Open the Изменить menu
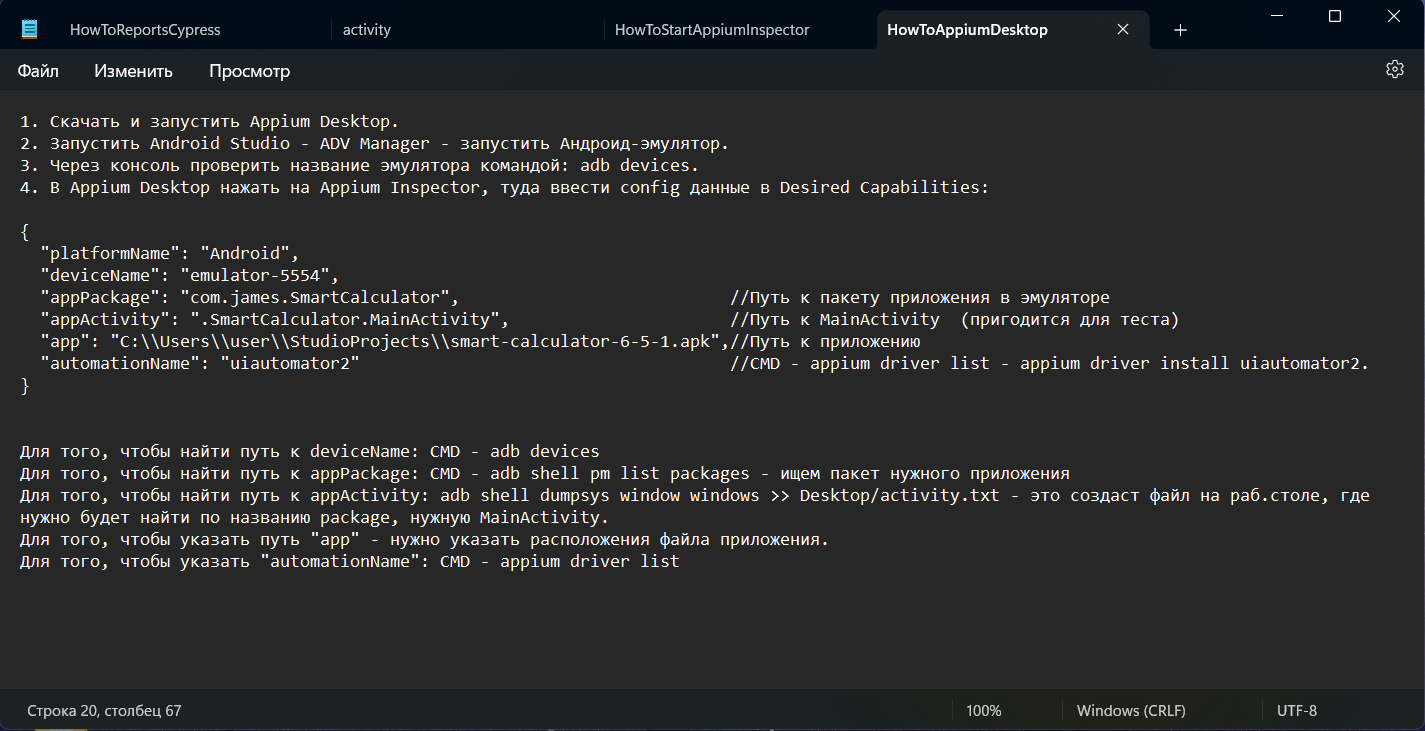This screenshot has height=731, width=1425. pyautogui.click(x=133, y=71)
